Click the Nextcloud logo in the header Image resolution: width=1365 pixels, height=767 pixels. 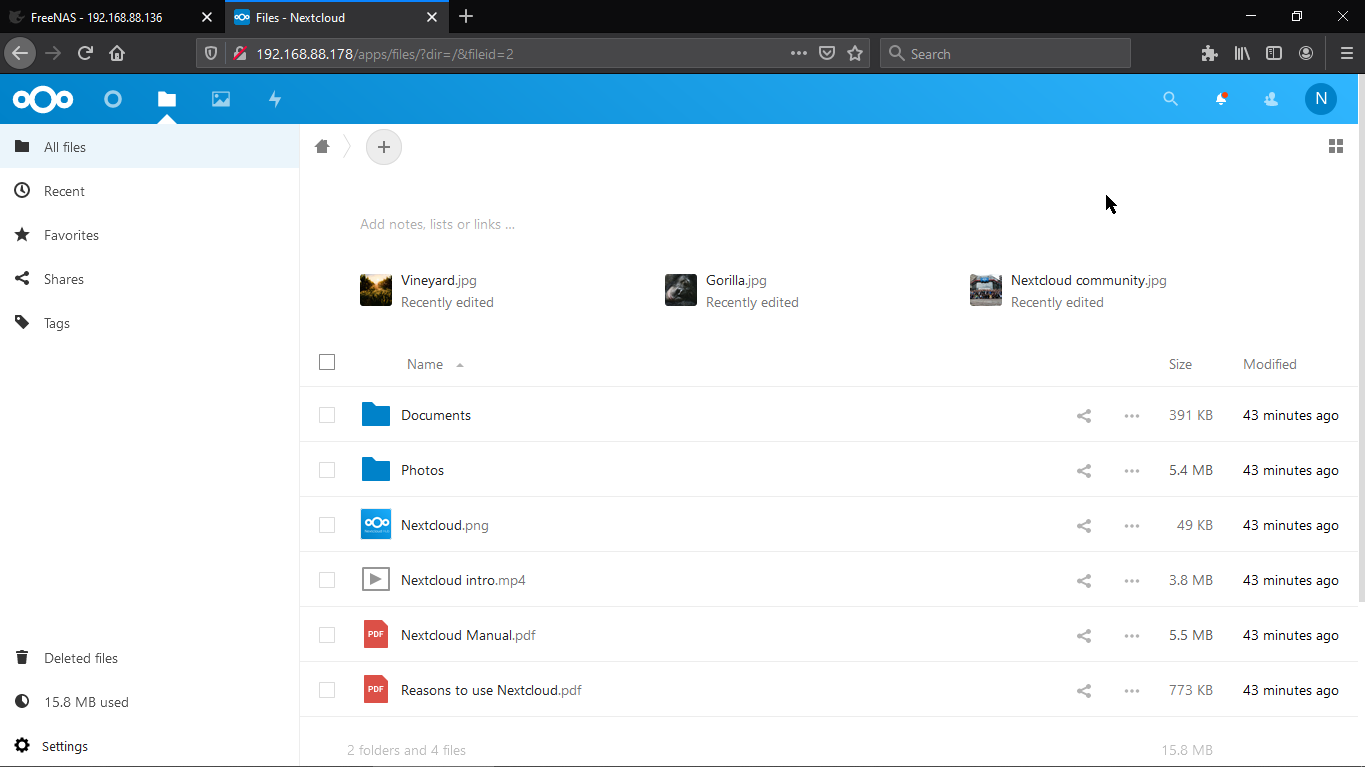click(43, 99)
